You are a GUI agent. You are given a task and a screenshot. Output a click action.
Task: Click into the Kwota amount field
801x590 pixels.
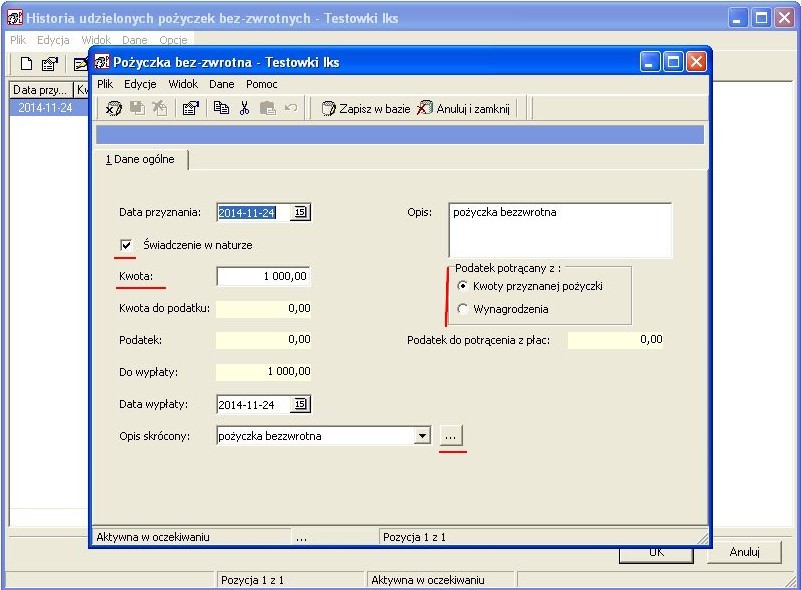(263, 276)
